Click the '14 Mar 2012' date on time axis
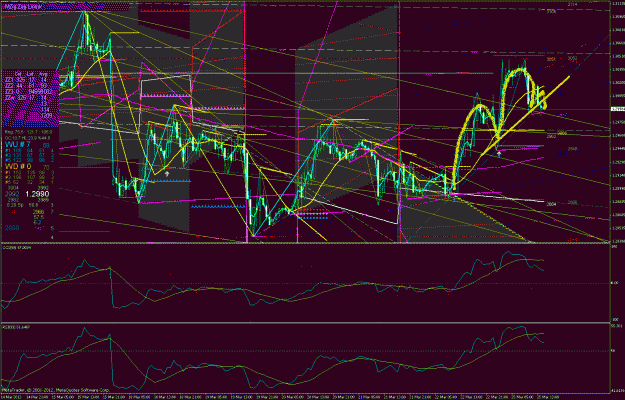The height and width of the screenshot is (400, 625). click(x=9, y=397)
